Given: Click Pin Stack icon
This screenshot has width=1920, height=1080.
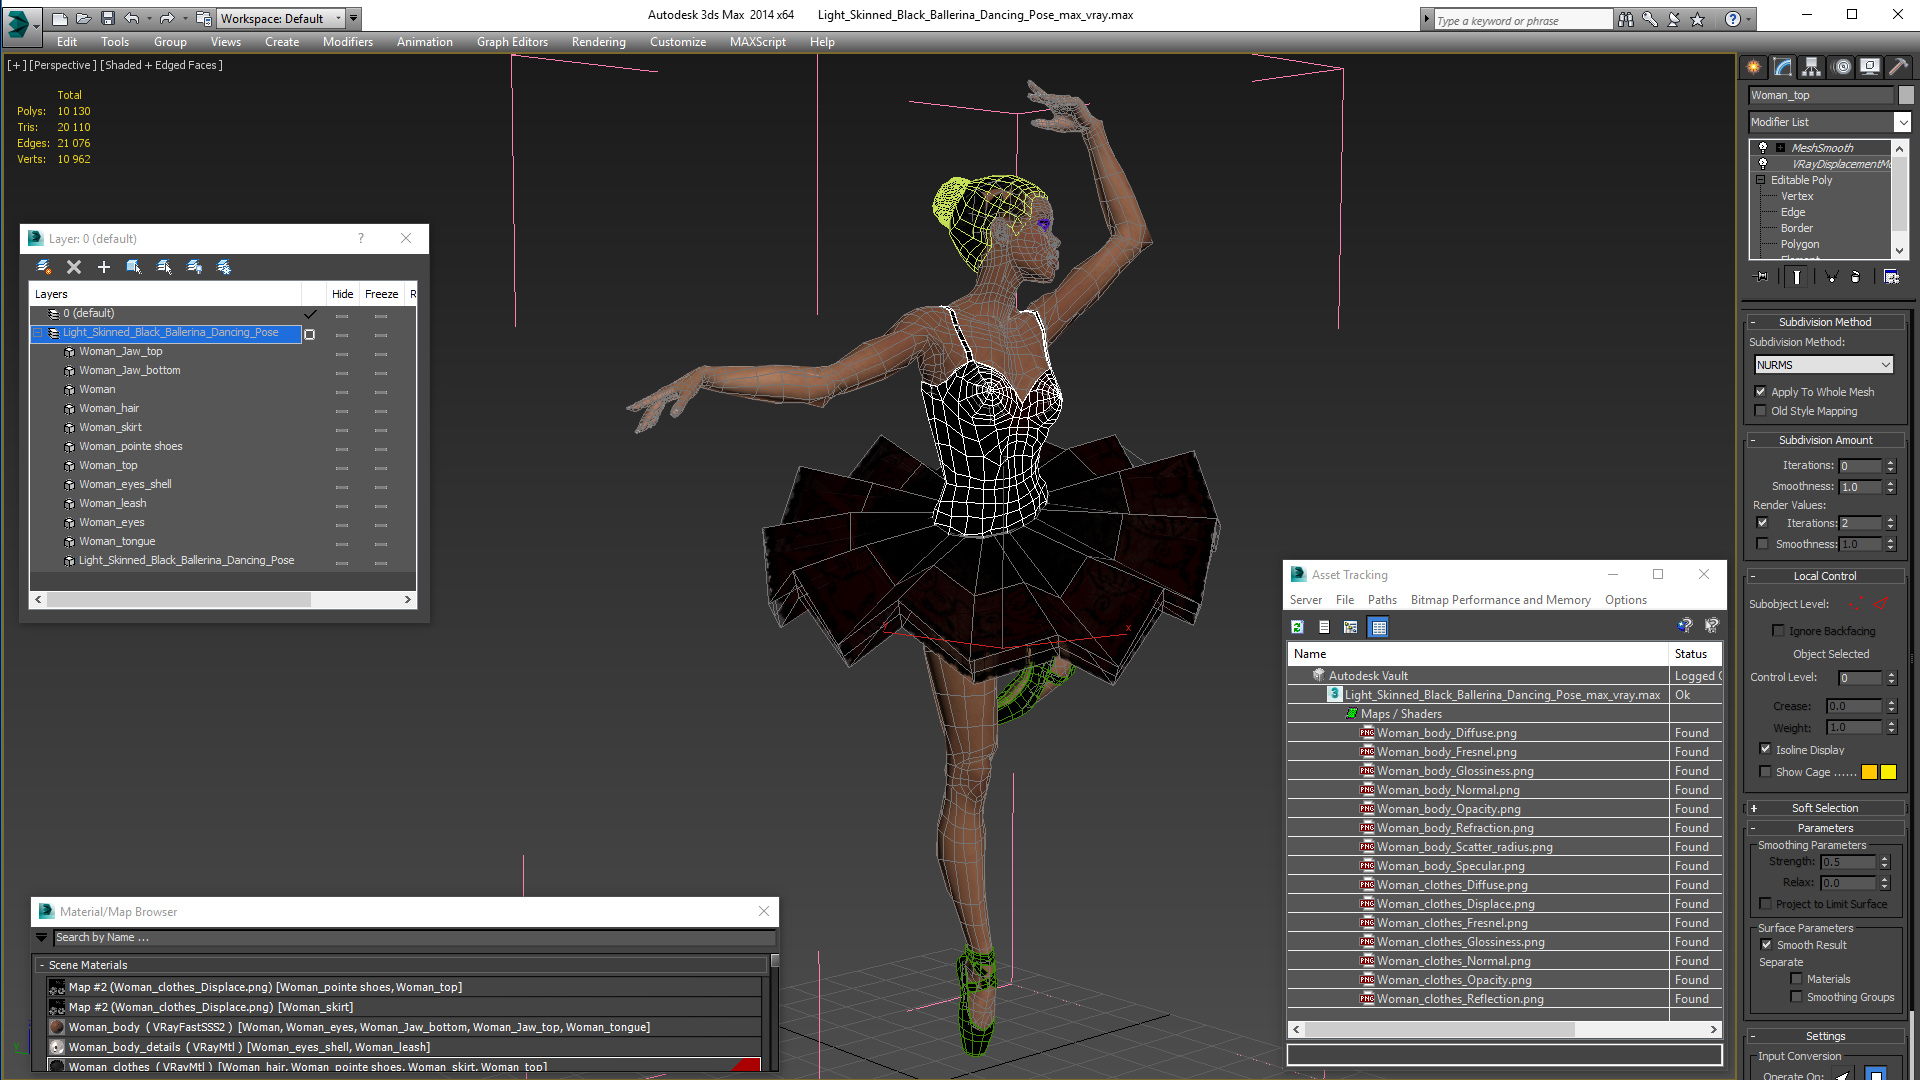Looking at the screenshot, I should click(x=1762, y=277).
